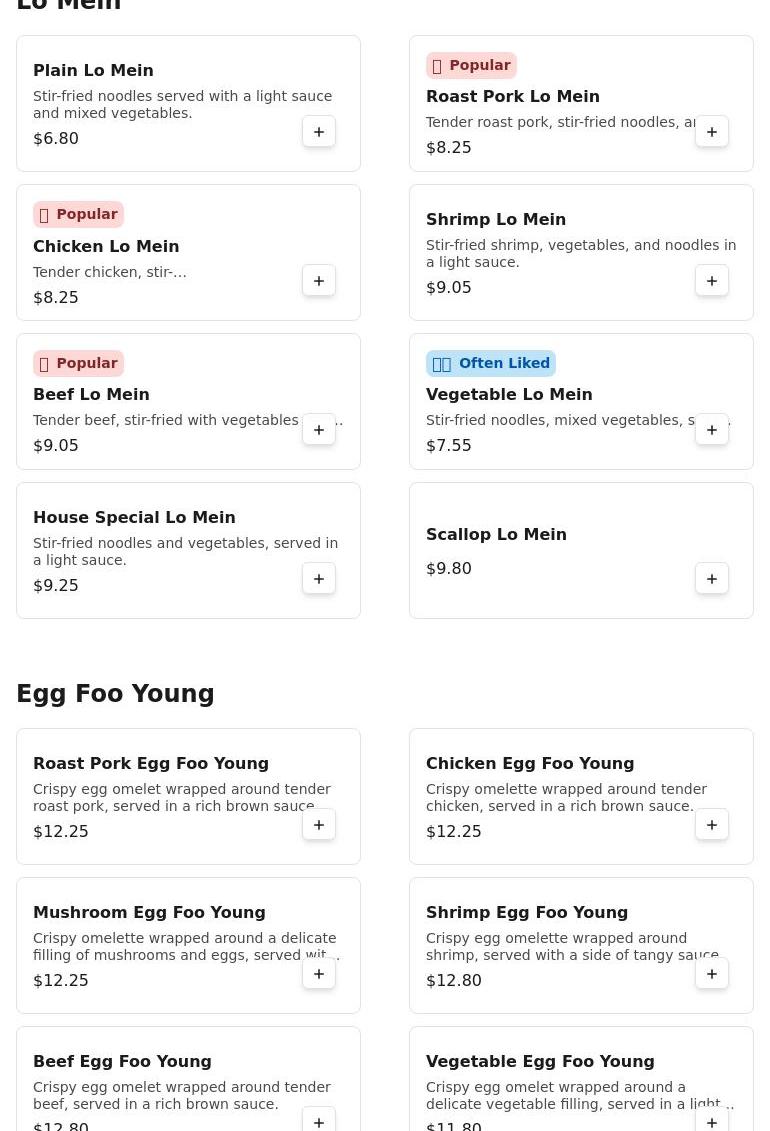Add Vegetable Lo Mein to order
The width and height of the screenshot is (770, 1131).
[x=712, y=430]
